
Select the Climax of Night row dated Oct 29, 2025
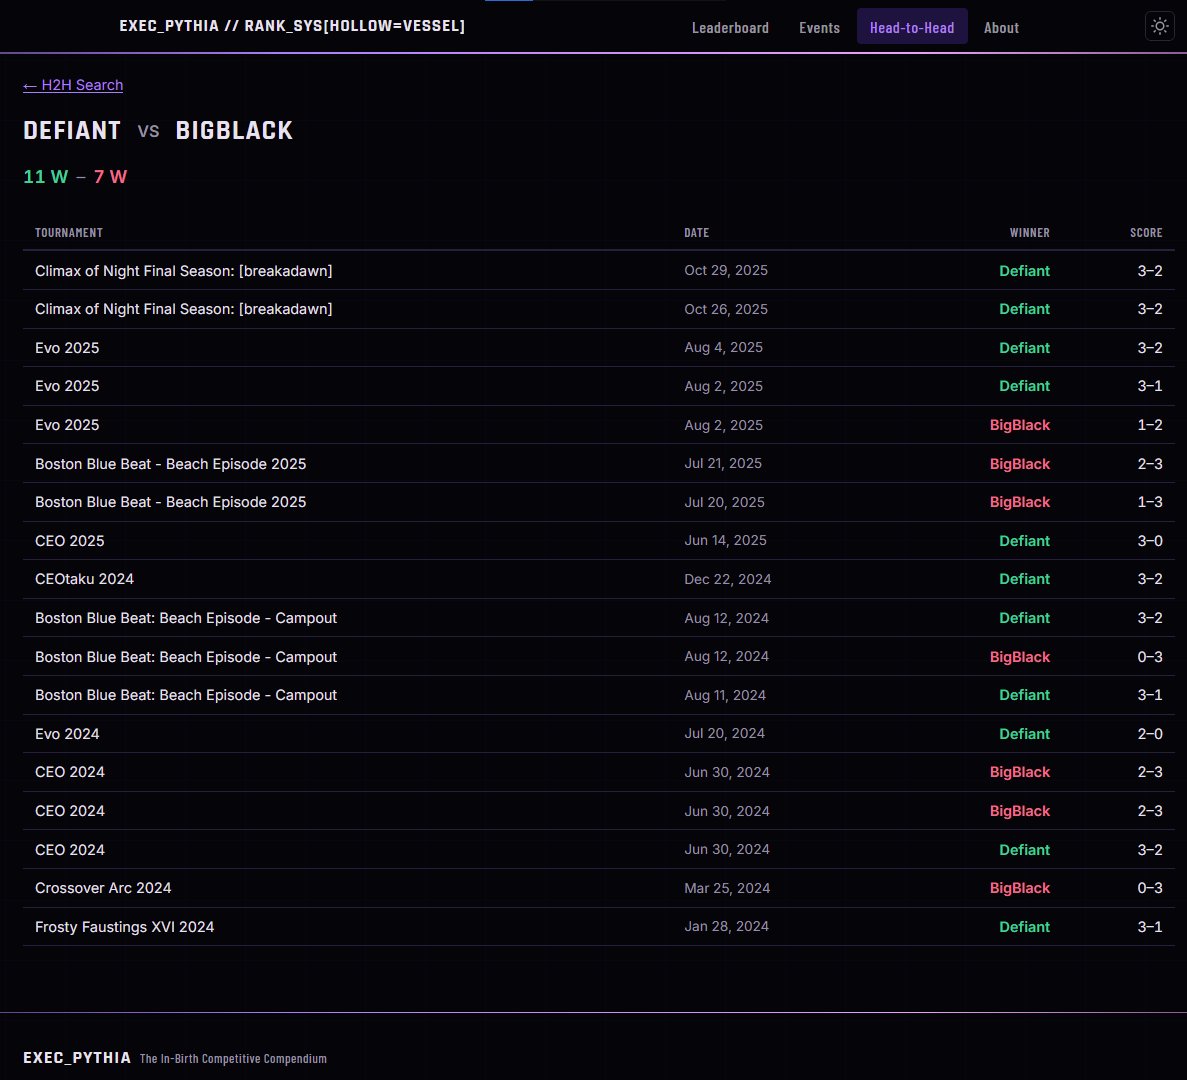[x=598, y=270]
